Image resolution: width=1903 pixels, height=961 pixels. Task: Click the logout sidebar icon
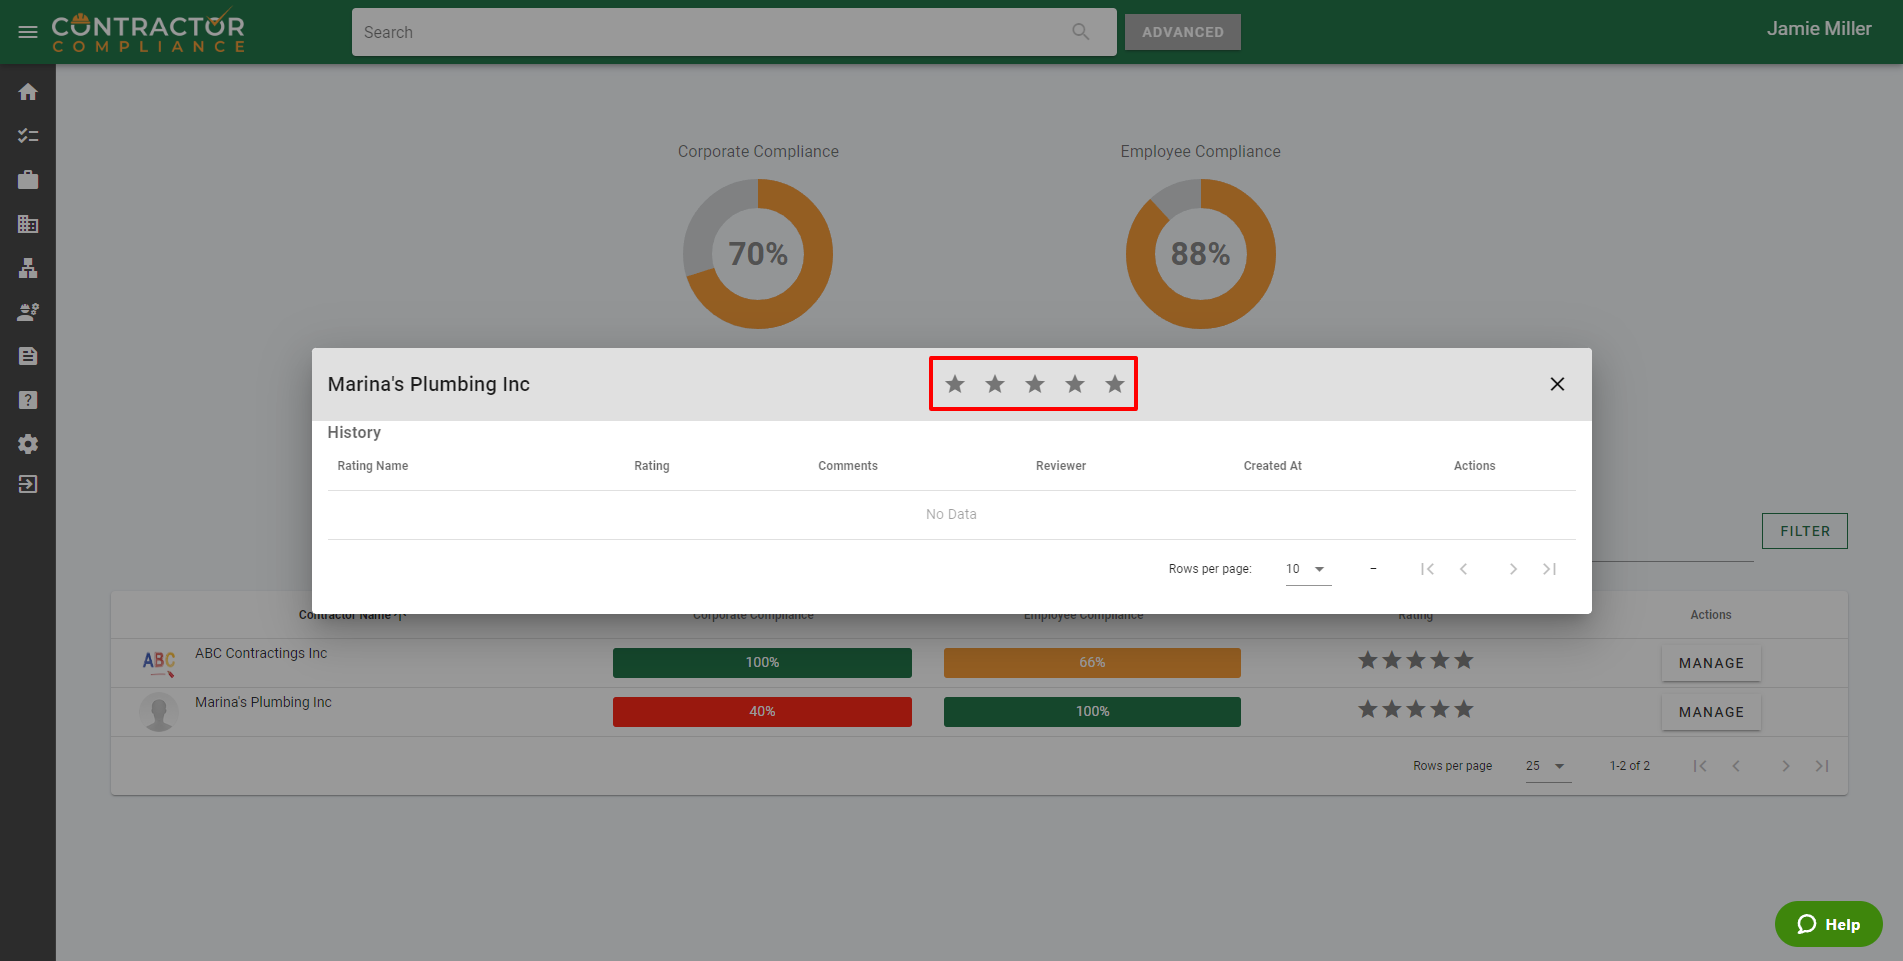28,484
